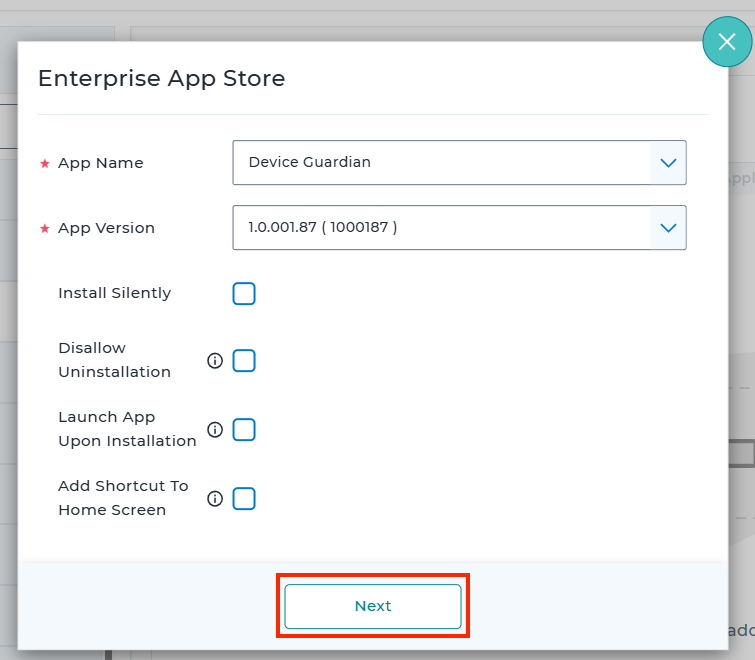Click info icon beside Launch App Upon Installation
Screen dimensions: 755x660
(215, 430)
